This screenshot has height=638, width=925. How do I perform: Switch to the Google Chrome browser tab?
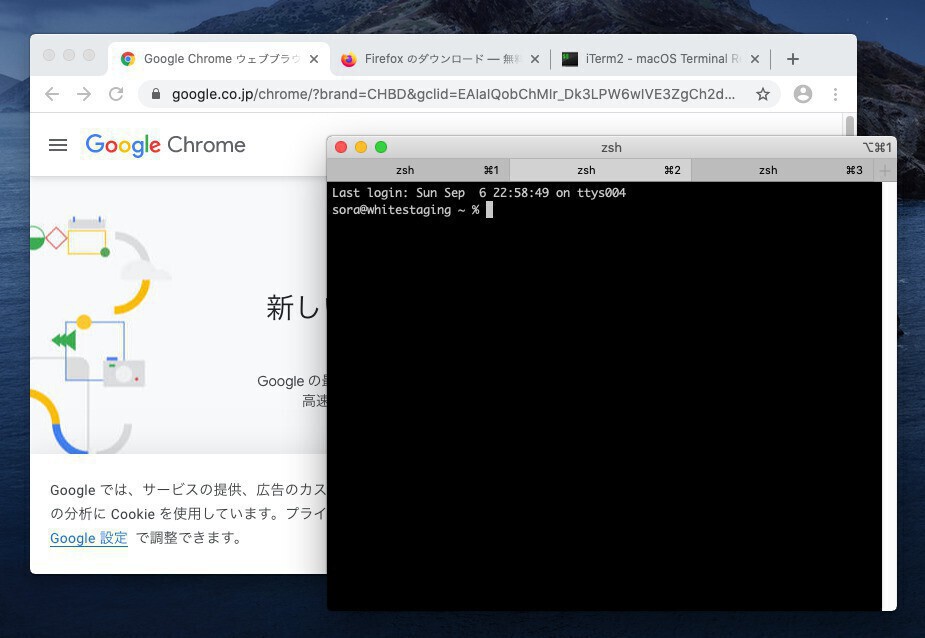(219, 59)
